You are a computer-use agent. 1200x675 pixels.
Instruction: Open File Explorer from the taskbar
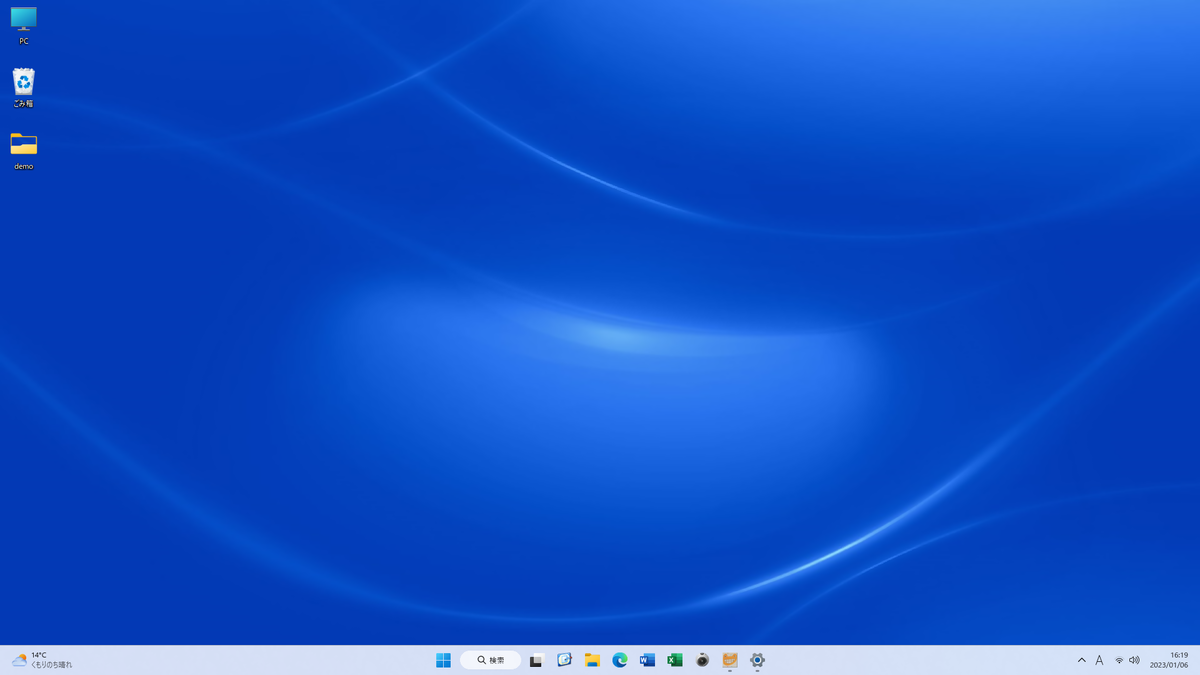pyautogui.click(x=592, y=660)
